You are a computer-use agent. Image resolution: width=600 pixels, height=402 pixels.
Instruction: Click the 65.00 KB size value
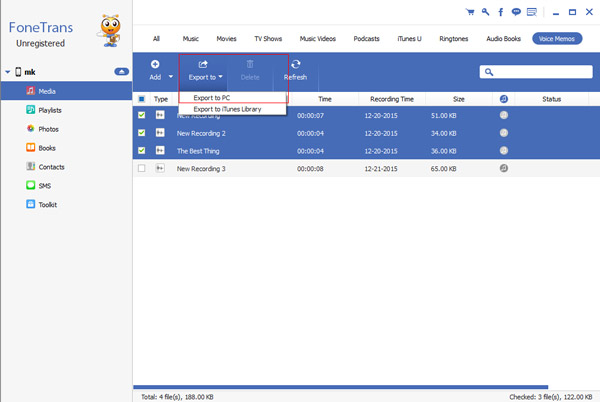[x=443, y=169]
